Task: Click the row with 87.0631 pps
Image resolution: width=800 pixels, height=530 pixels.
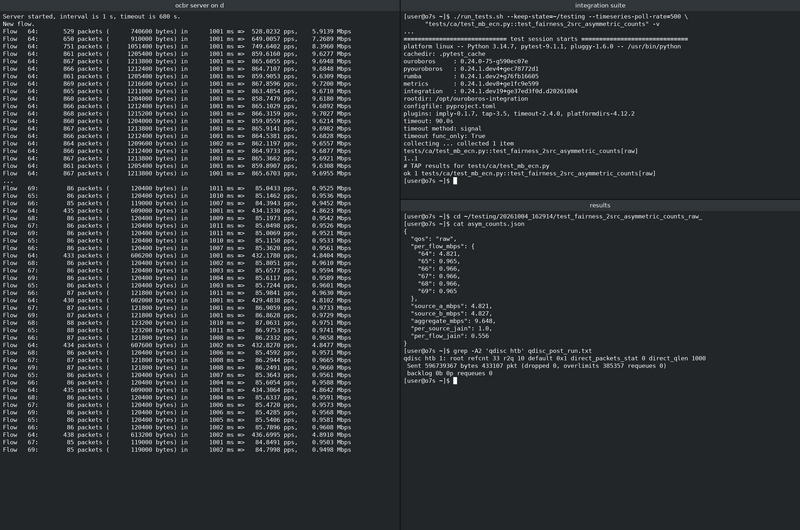Action: point(177,323)
